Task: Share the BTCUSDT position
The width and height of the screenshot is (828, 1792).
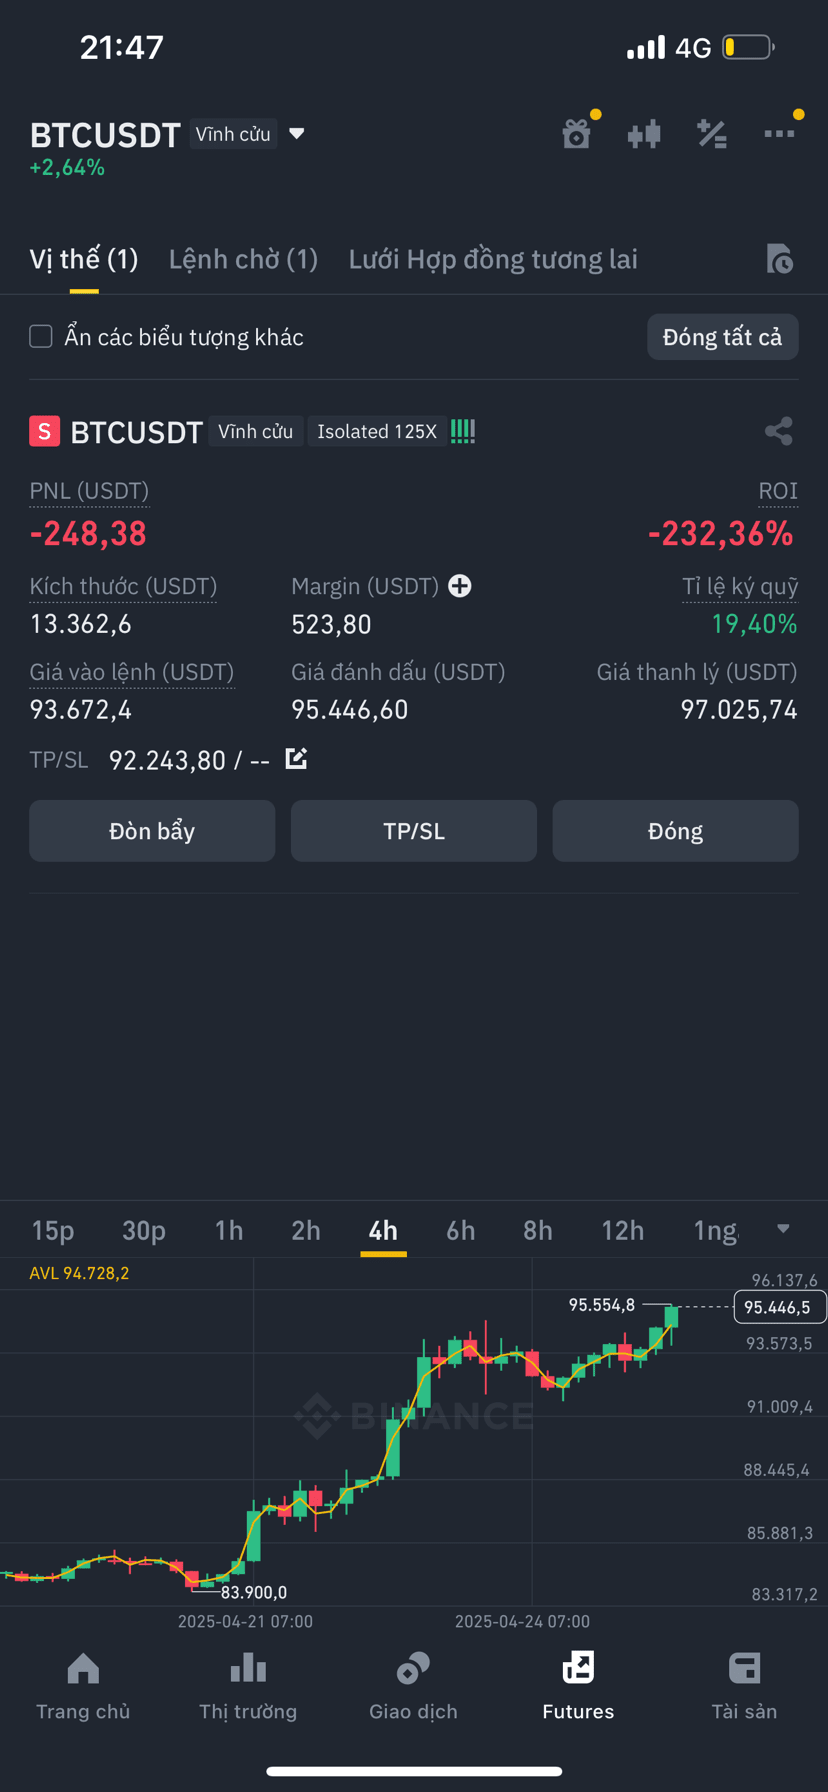Action: (778, 431)
